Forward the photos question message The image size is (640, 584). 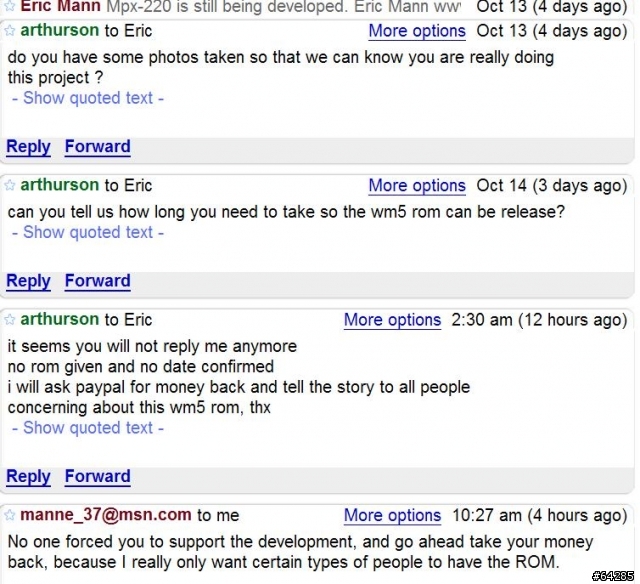(98, 147)
